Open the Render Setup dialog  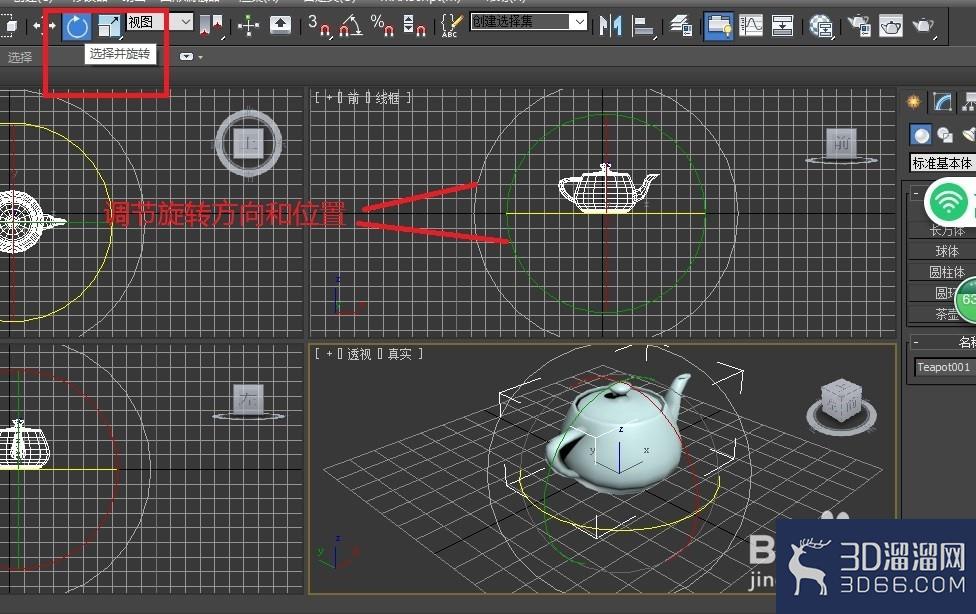pyautogui.click(x=859, y=26)
